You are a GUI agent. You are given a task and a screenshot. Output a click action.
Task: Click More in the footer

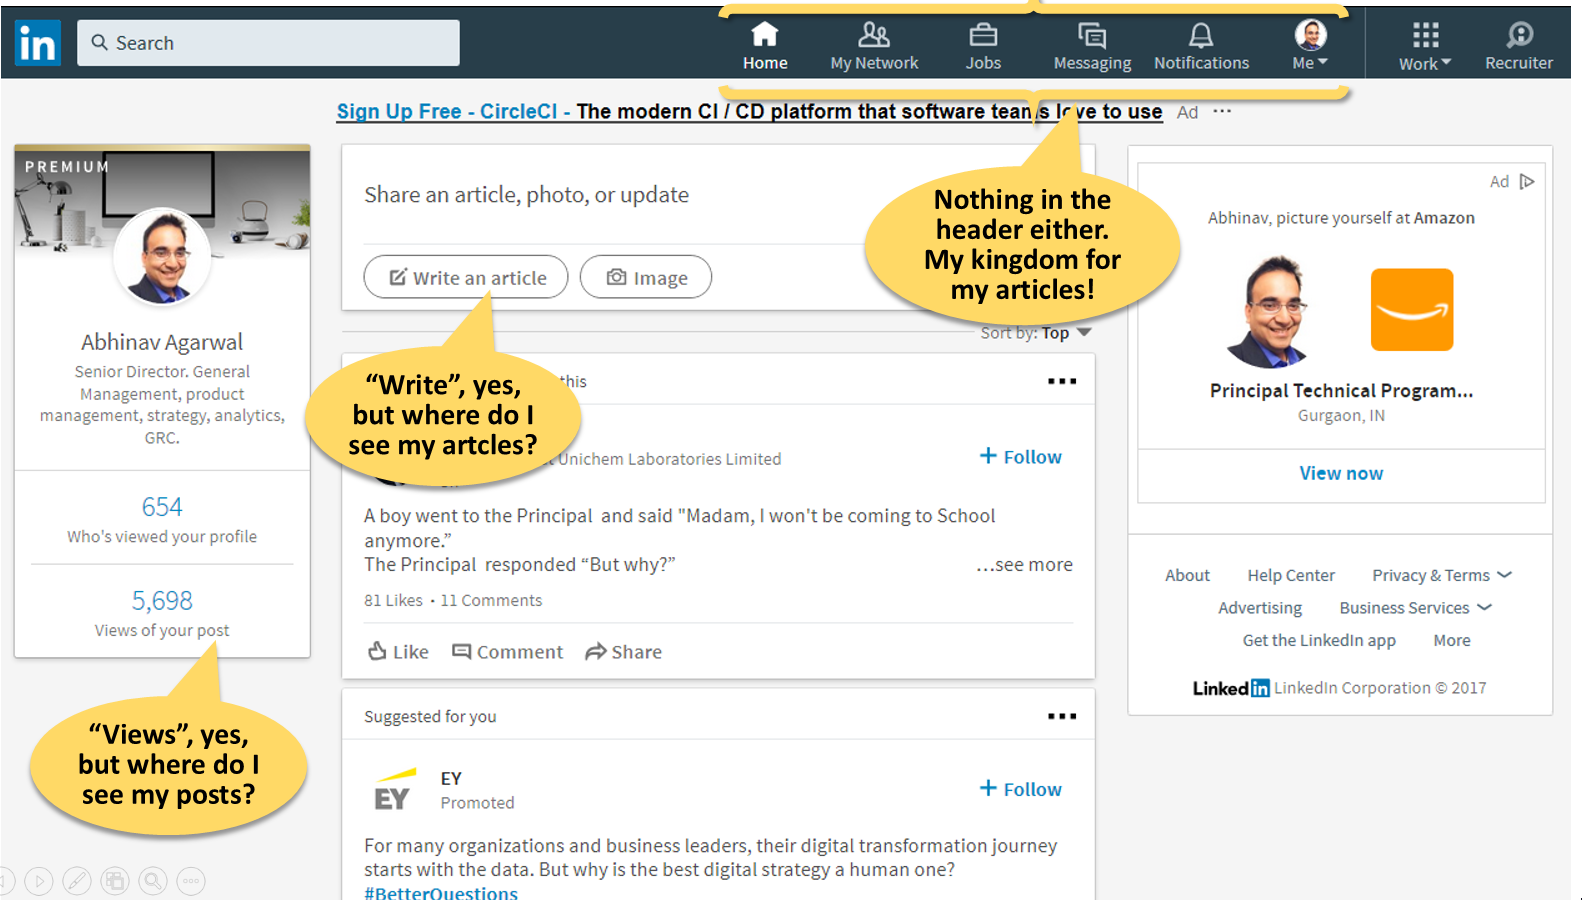click(1452, 640)
